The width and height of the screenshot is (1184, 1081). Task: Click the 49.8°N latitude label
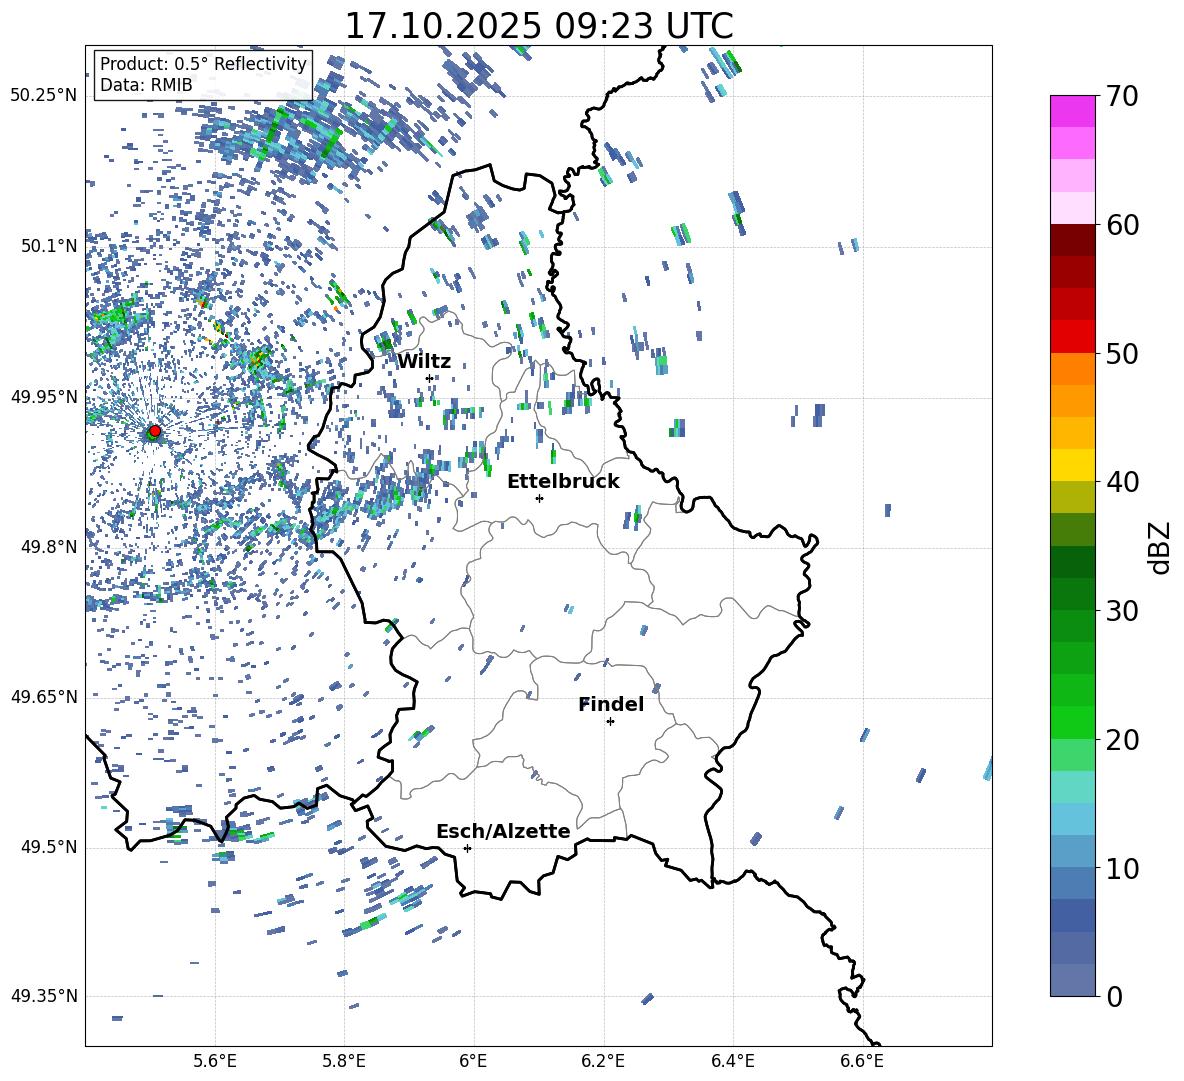(x=49, y=547)
